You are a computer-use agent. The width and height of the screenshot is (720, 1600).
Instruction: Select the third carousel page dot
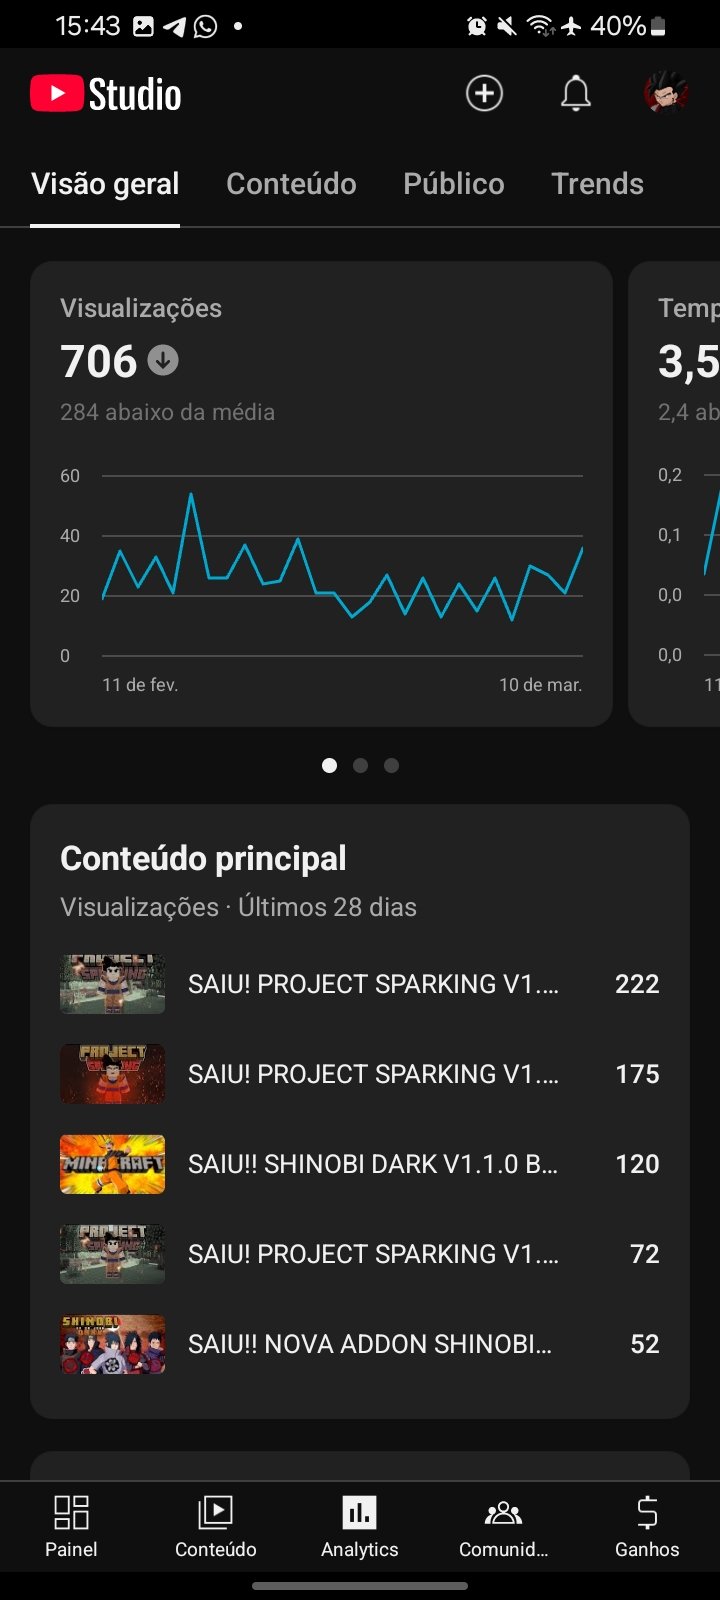pyautogui.click(x=391, y=765)
